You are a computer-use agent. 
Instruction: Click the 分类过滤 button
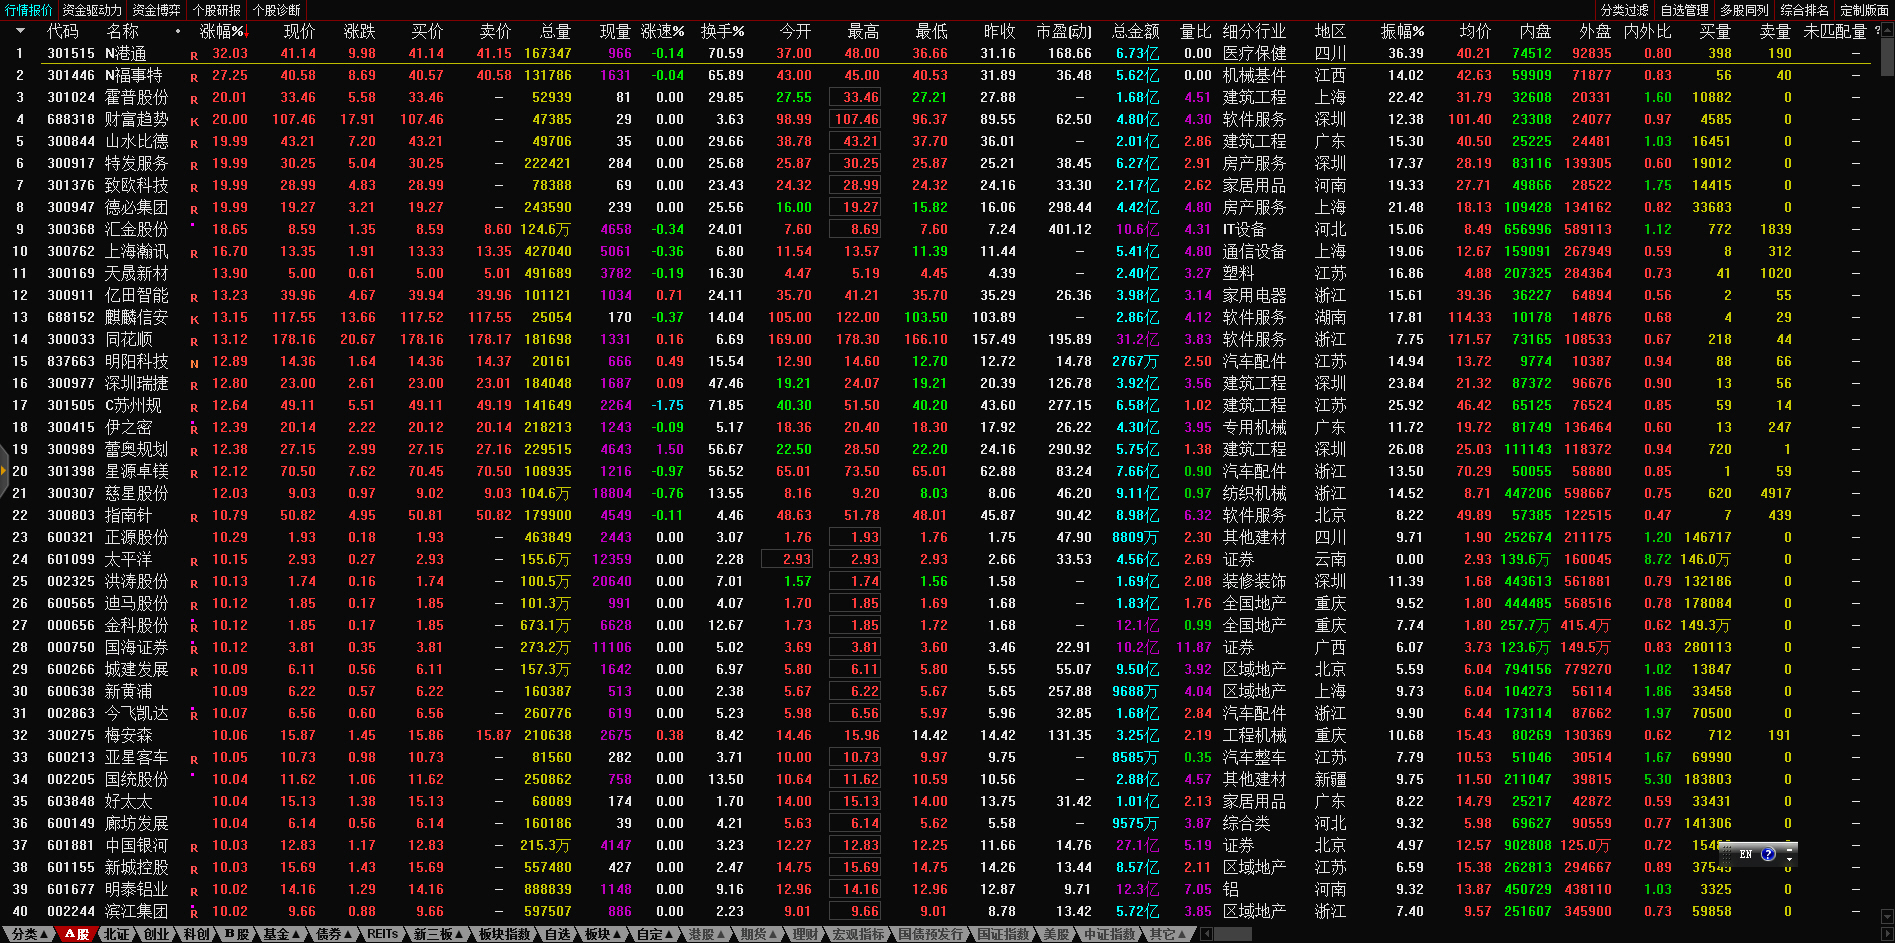pos(1624,10)
